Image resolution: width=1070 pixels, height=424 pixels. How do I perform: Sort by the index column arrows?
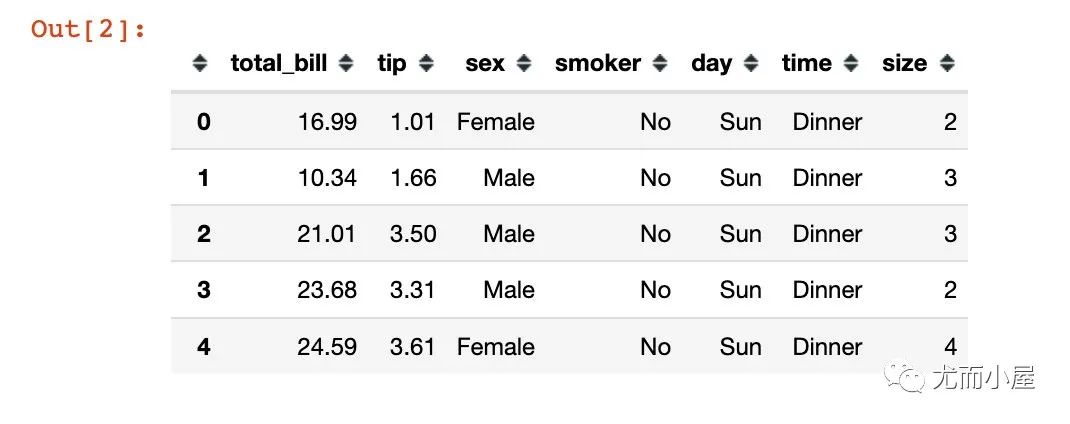[x=199, y=63]
